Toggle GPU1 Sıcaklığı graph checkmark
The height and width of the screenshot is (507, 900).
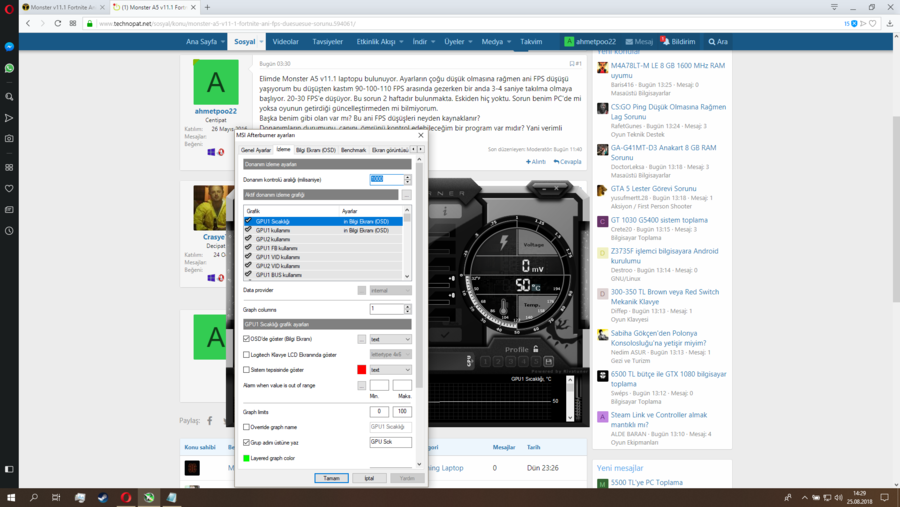[248, 221]
